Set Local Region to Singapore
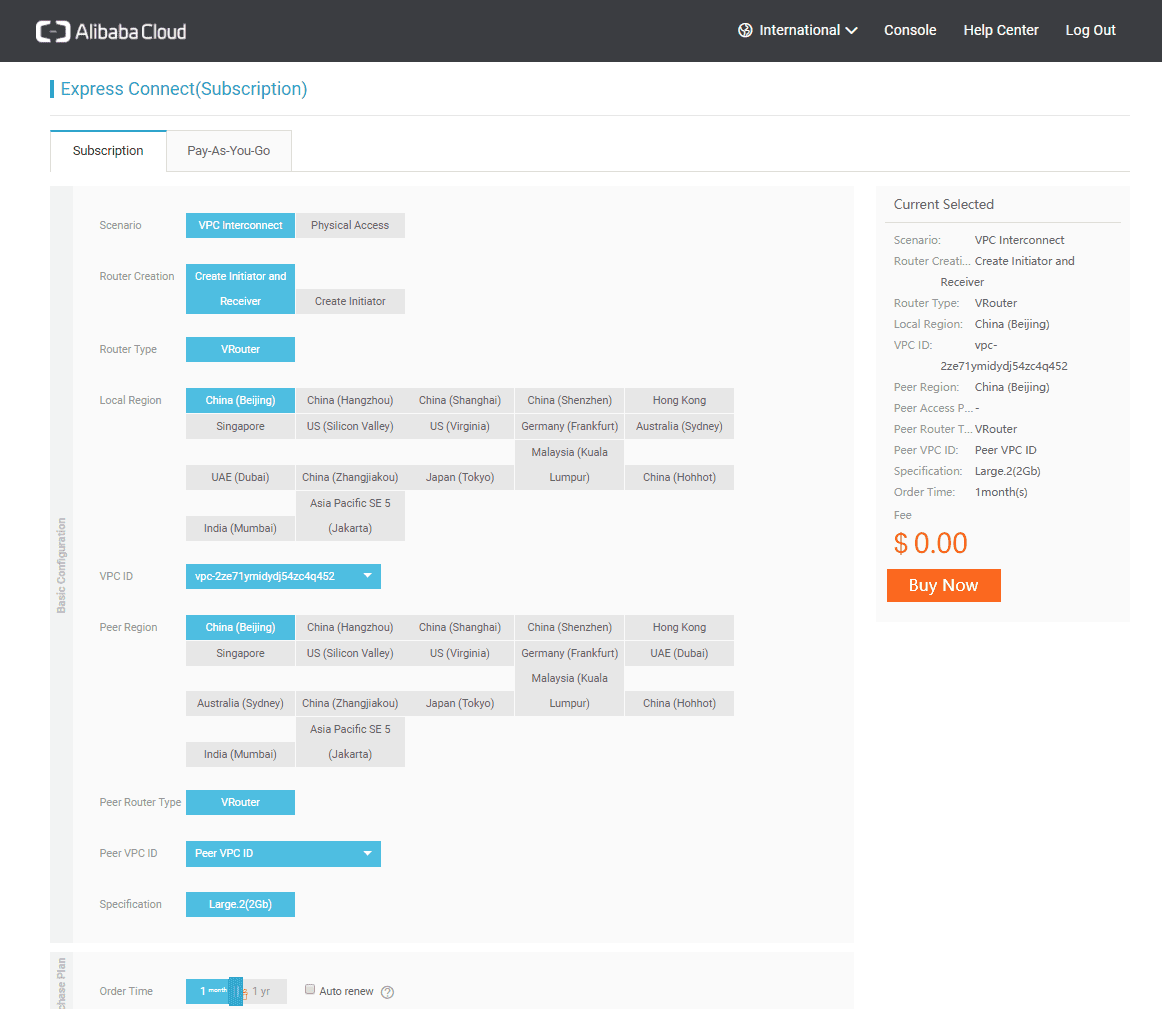The width and height of the screenshot is (1162, 1009). [x=240, y=427]
